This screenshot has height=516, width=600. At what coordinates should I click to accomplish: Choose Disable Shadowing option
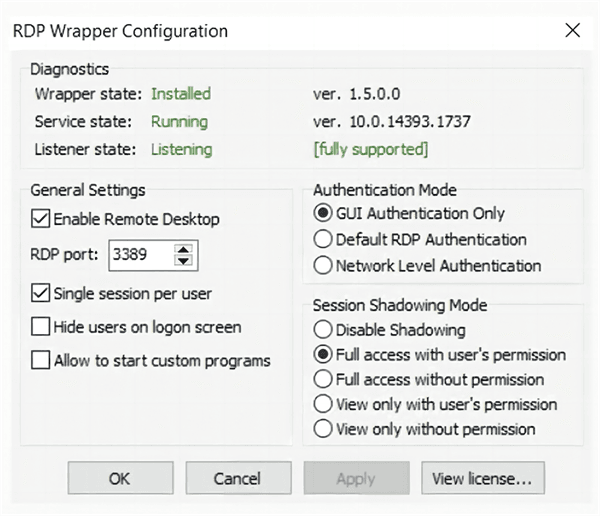tap(323, 329)
